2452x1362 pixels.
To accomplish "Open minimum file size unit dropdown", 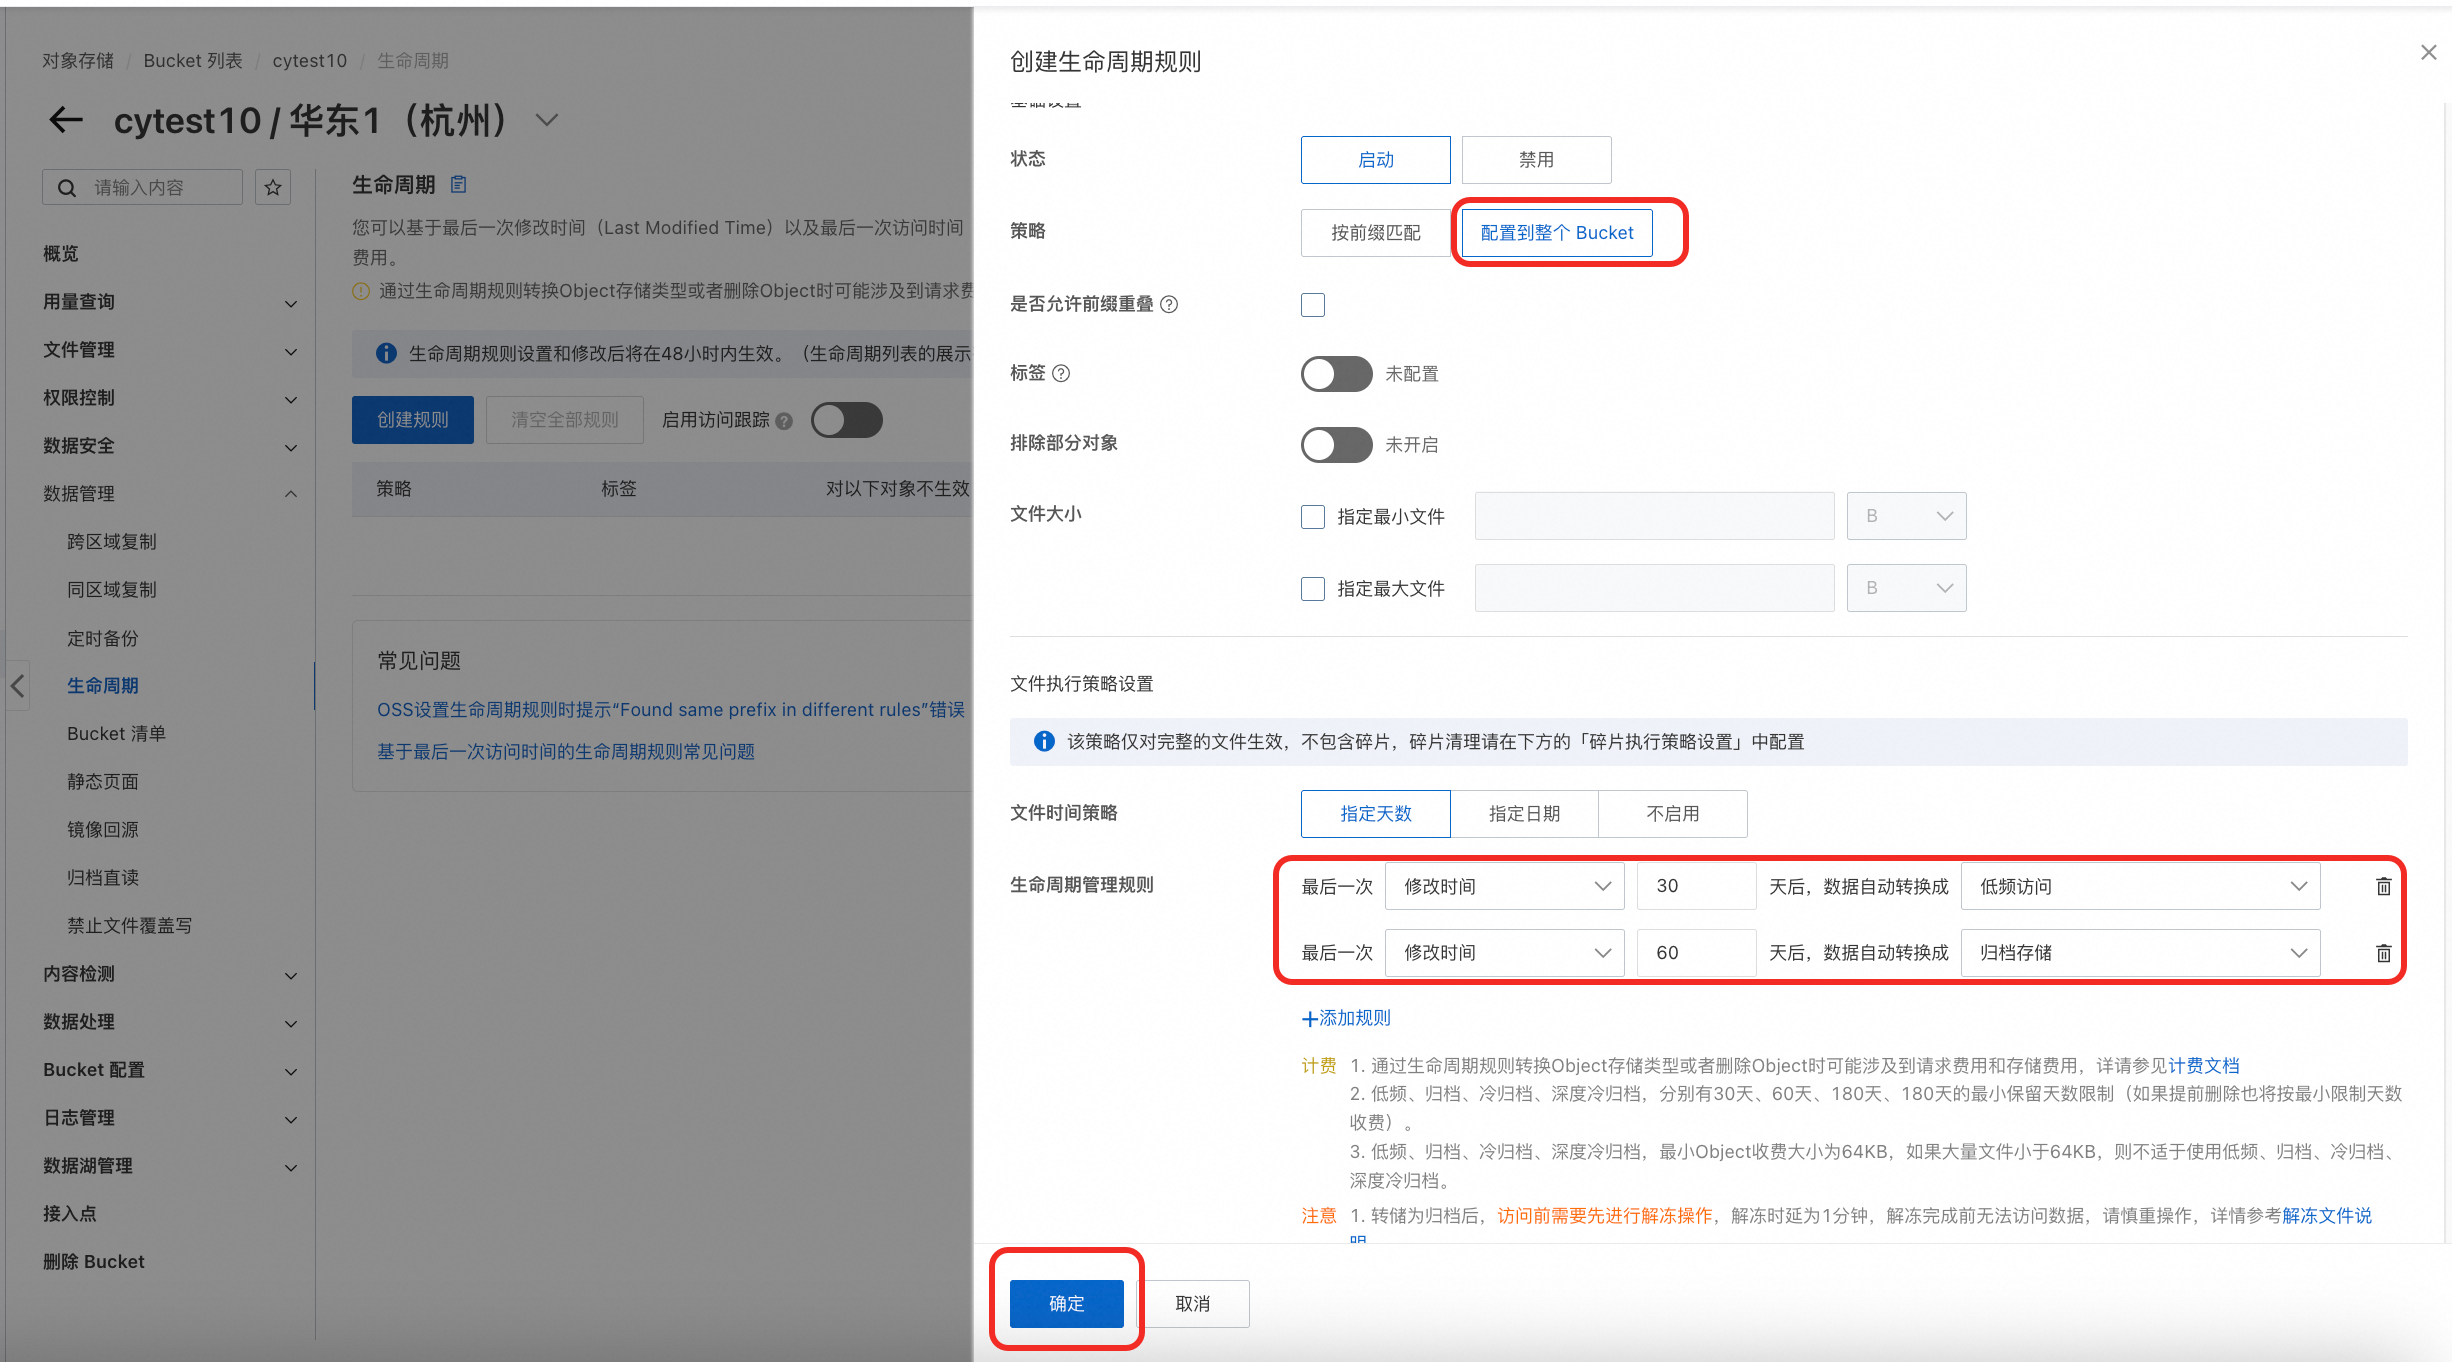I will (1906, 516).
